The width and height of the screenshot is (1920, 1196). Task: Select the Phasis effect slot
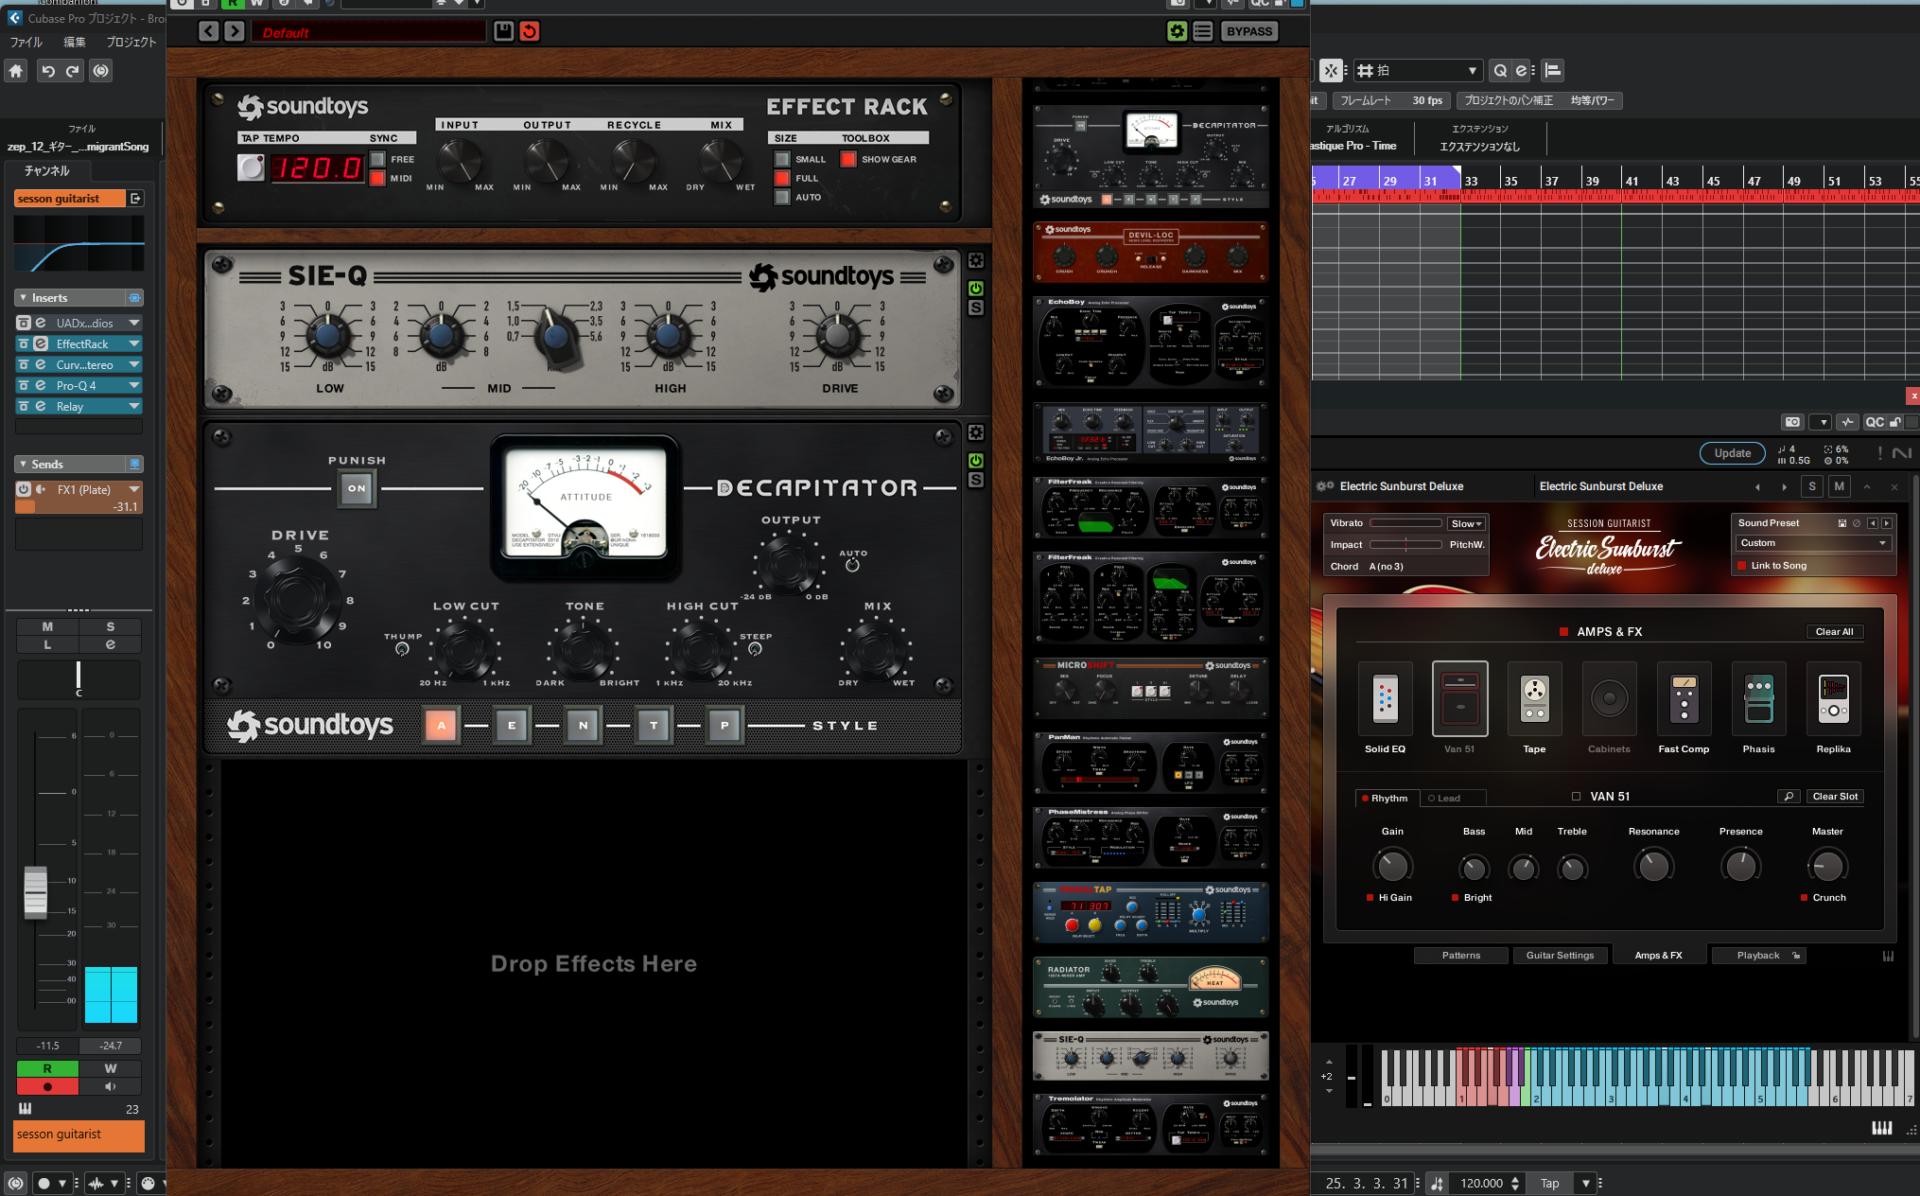pyautogui.click(x=1759, y=698)
